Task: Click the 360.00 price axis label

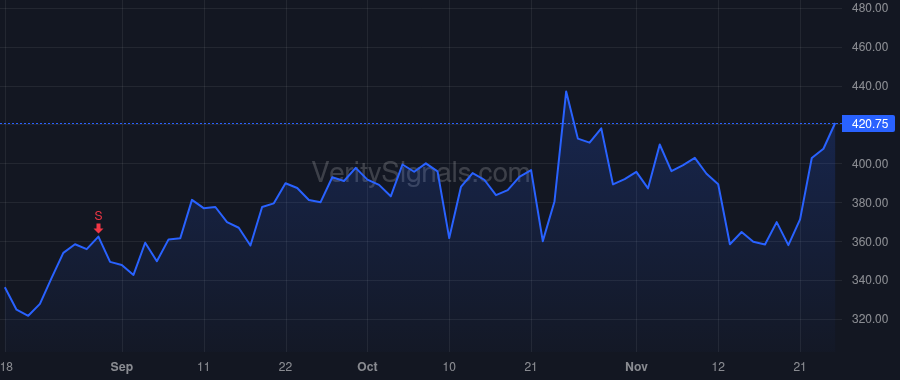Action: point(870,242)
